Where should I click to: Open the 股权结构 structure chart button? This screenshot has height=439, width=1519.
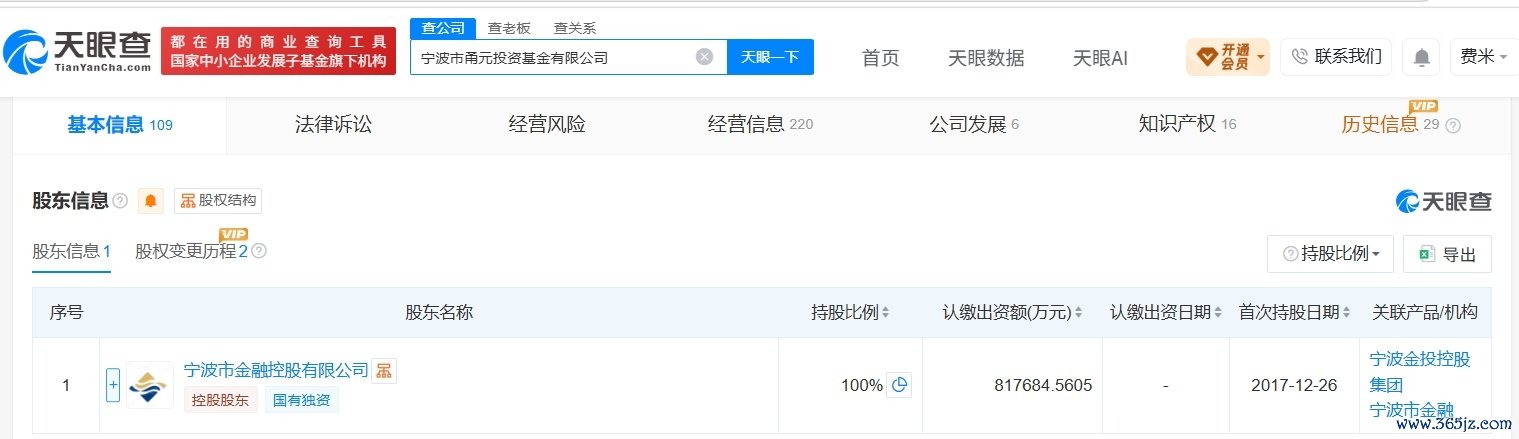point(218,201)
